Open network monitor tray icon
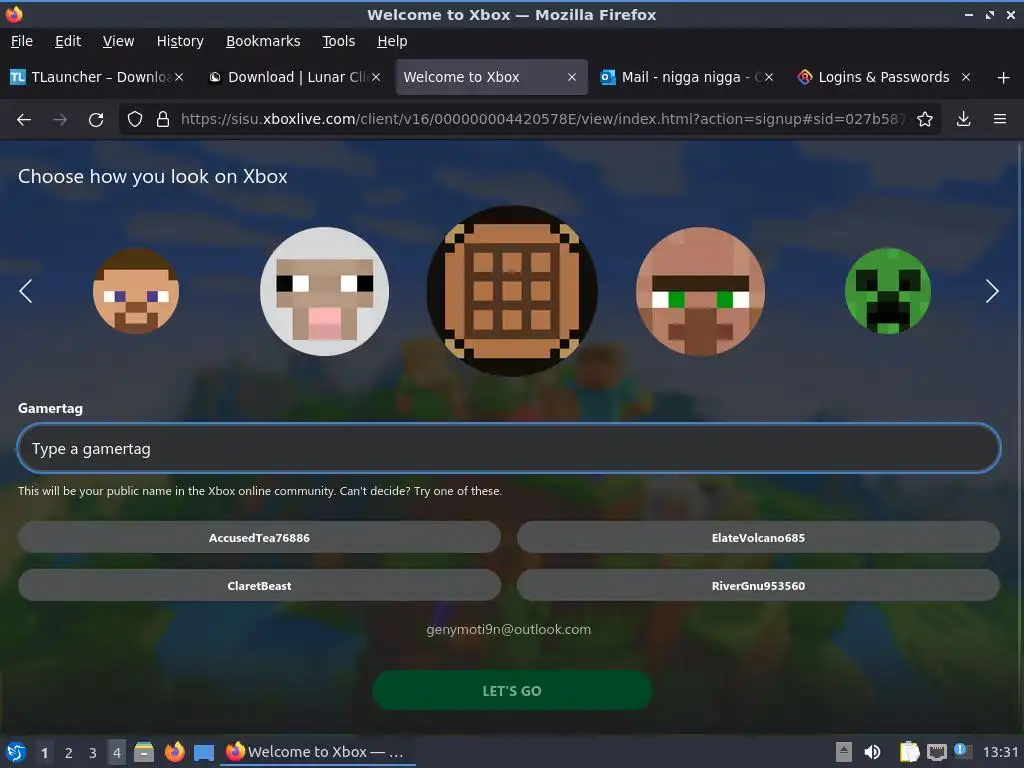Image resolution: width=1024 pixels, height=768 pixels. tap(936, 752)
